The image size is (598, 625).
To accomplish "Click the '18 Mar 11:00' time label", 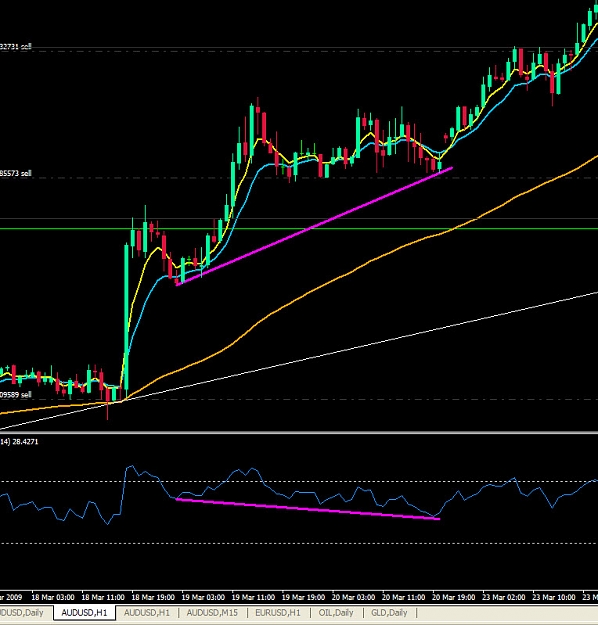I will click(x=103, y=597).
